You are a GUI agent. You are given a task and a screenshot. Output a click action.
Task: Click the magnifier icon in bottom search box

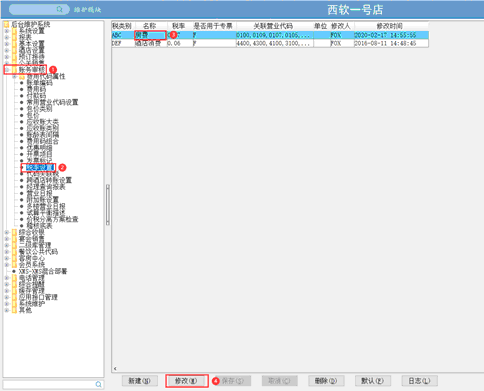point(99,384)
